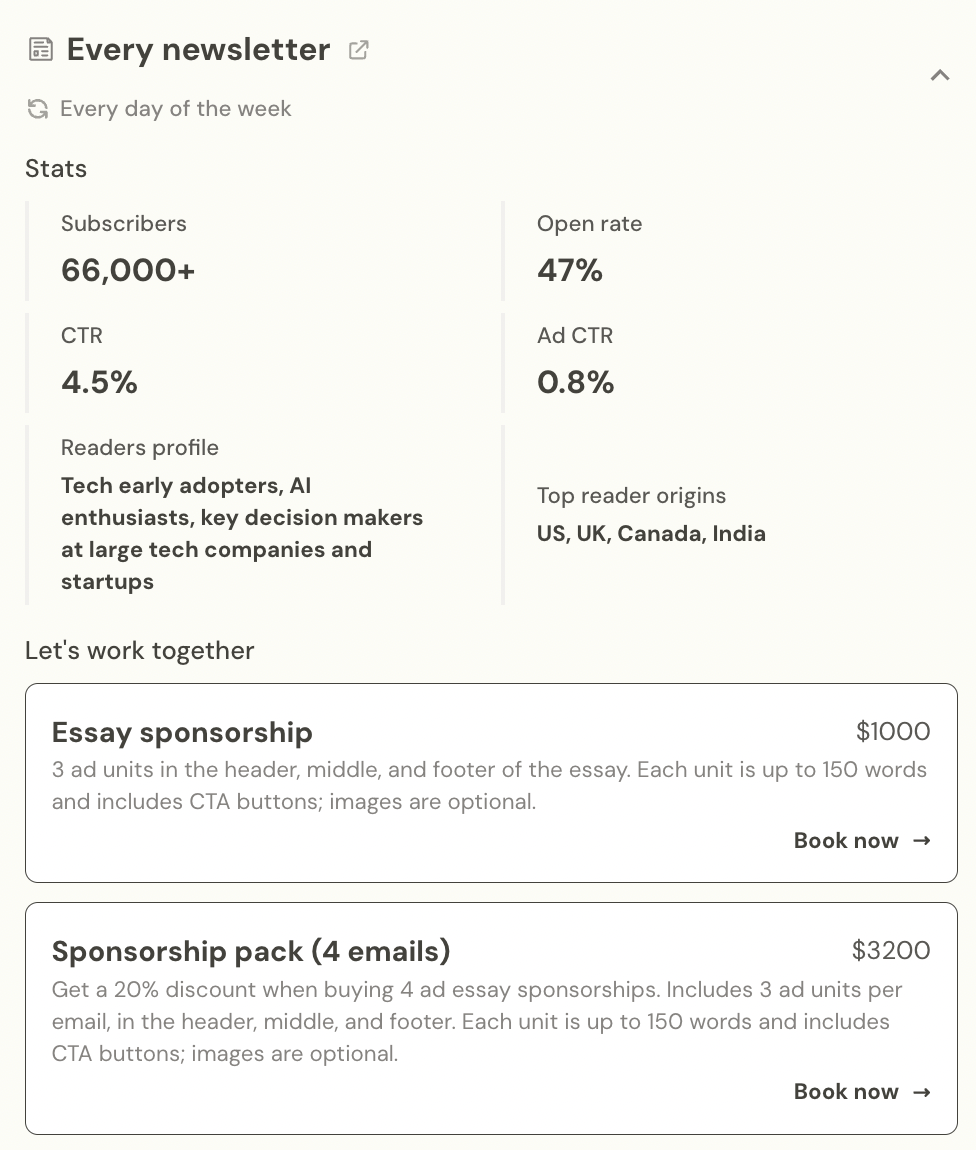Expand the Sponsorship pack card
The height and width of the screenshot is (1150, 976).
tap(491, 1016)
